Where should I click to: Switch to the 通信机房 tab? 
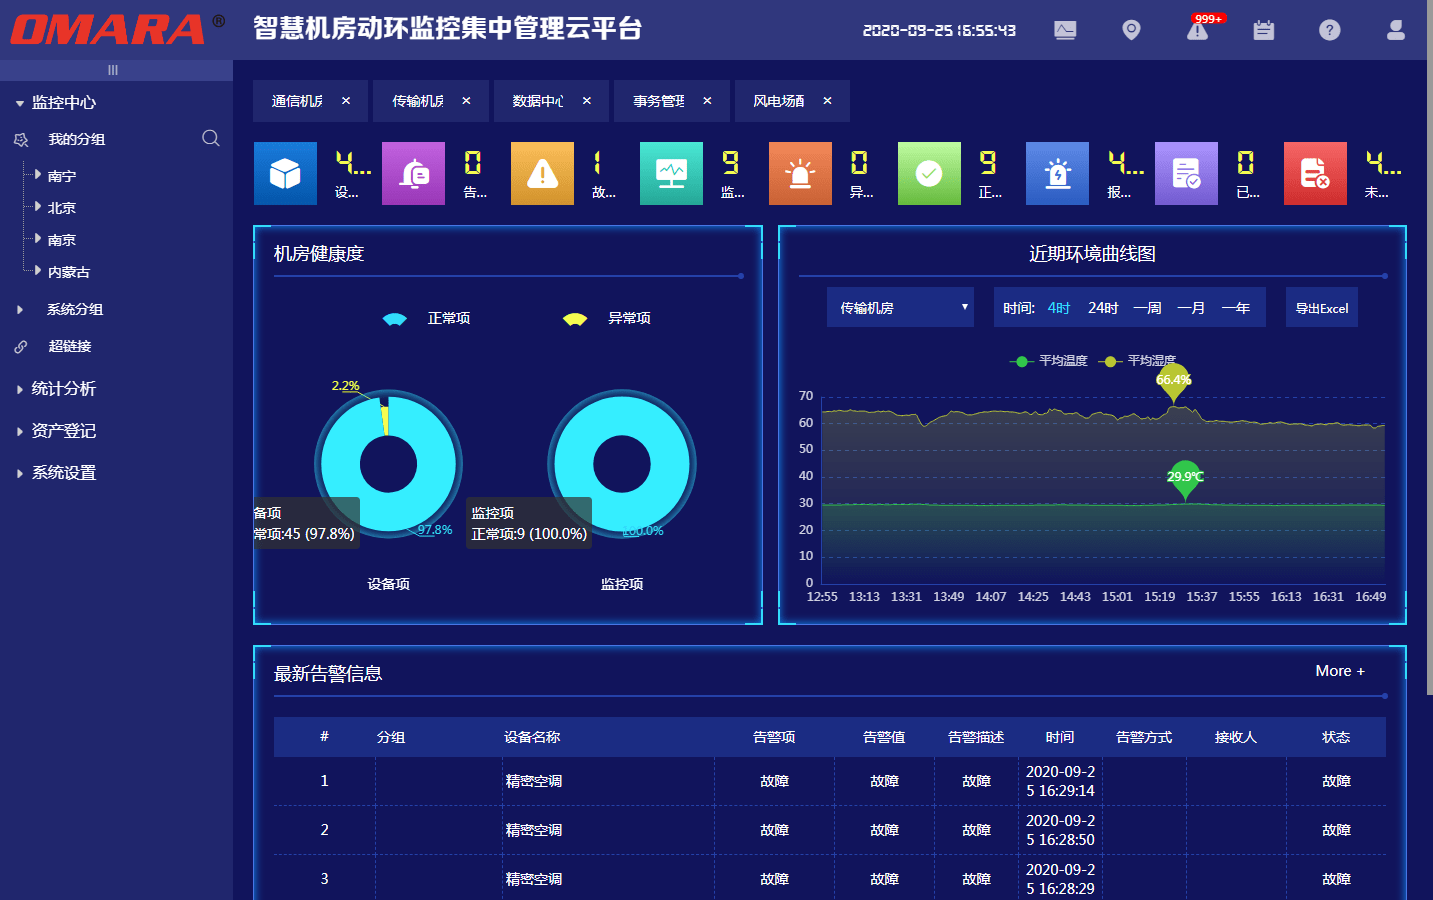pyautogui.click(x=297, y=101)
